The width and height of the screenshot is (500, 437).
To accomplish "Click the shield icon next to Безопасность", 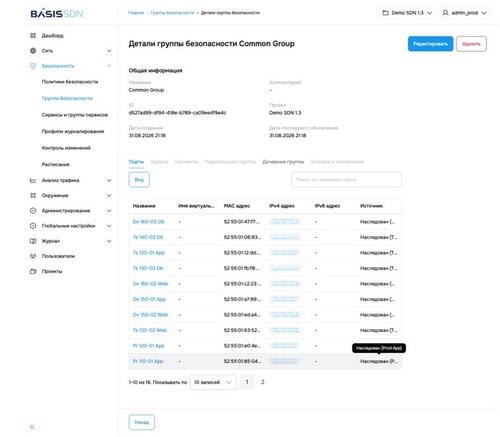I will coord(33,66).
